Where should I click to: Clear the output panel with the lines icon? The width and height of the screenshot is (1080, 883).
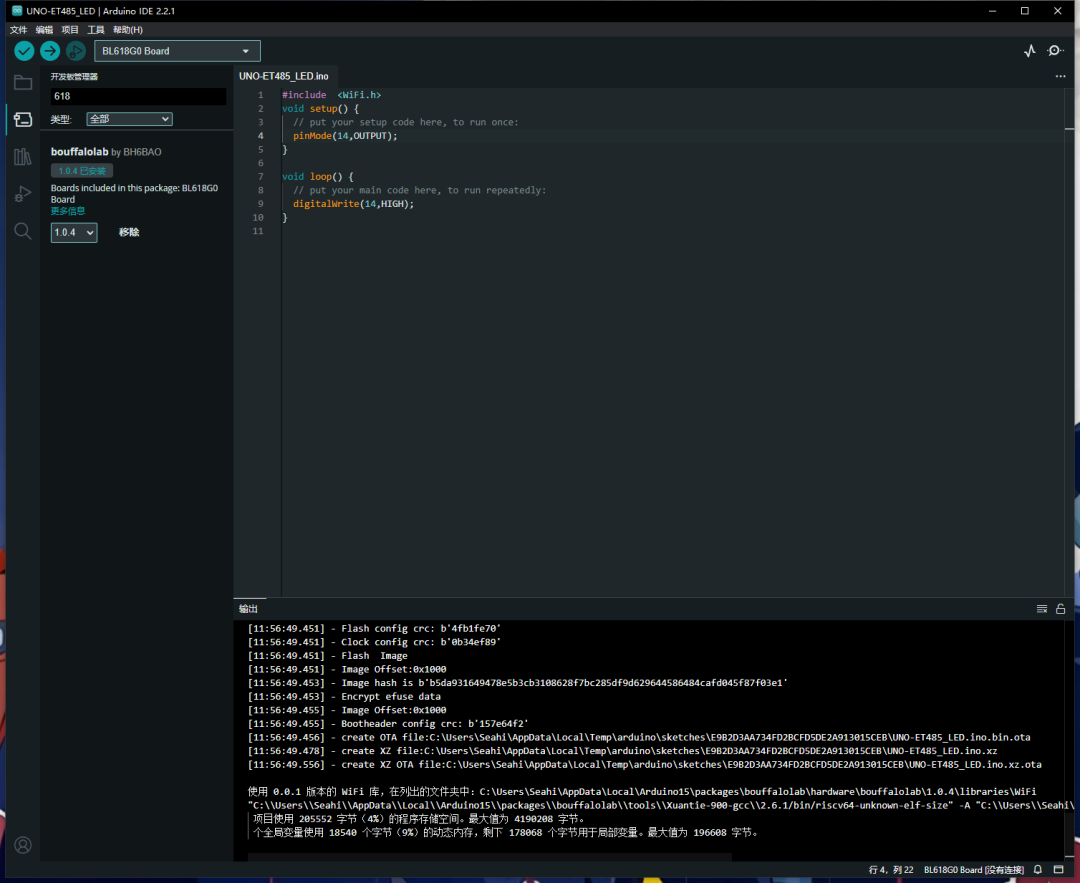pos(1042,608)
